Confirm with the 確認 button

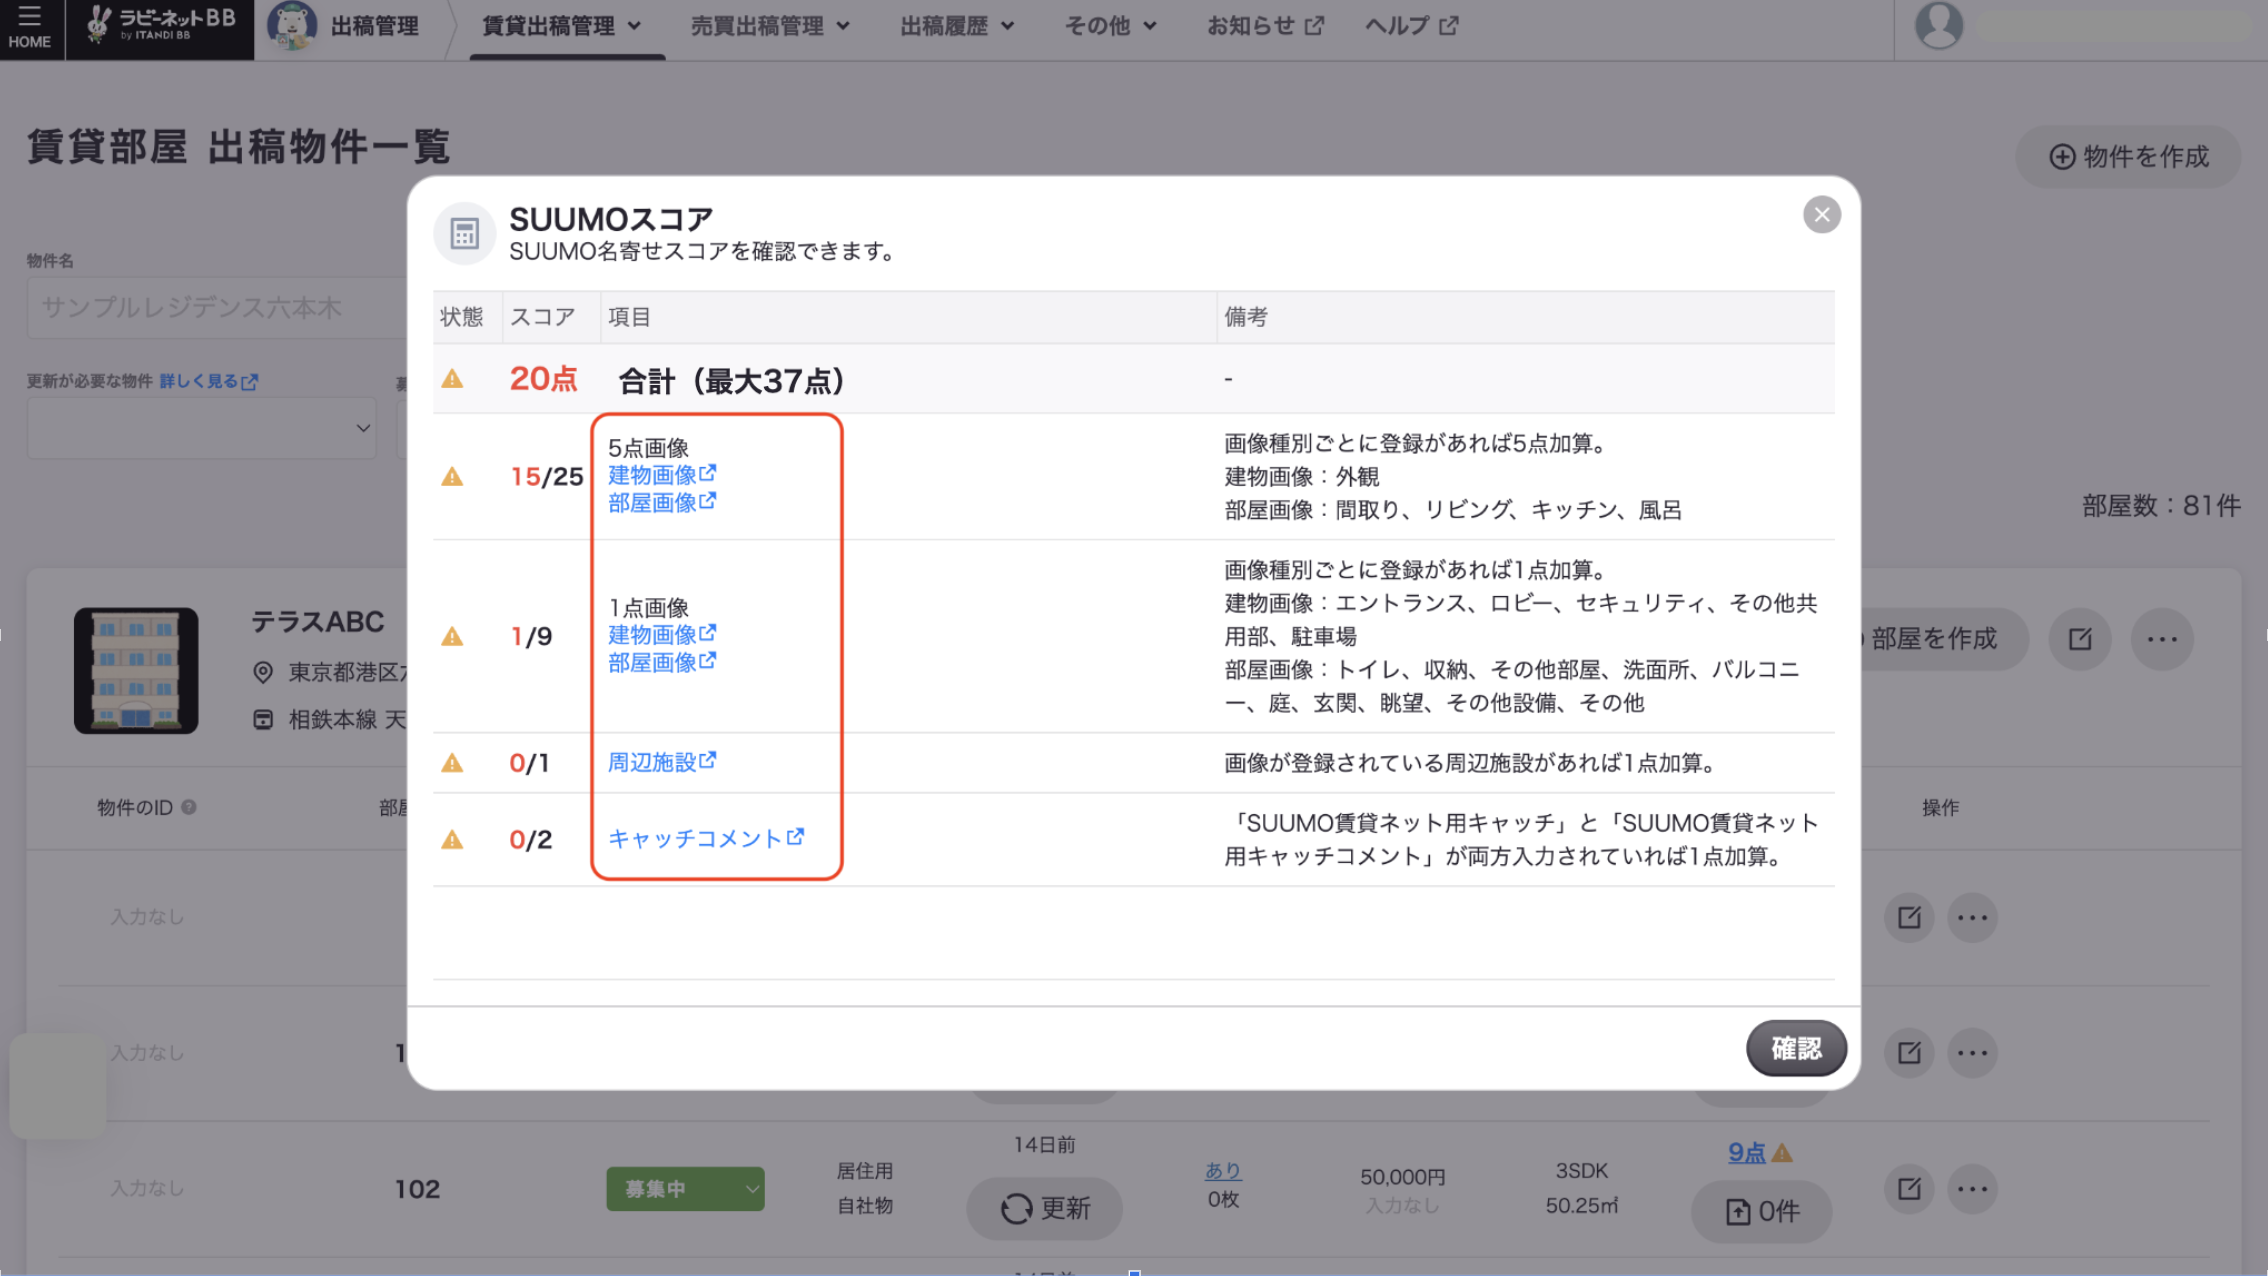pyautogui.click(x=1796, y=1048)
